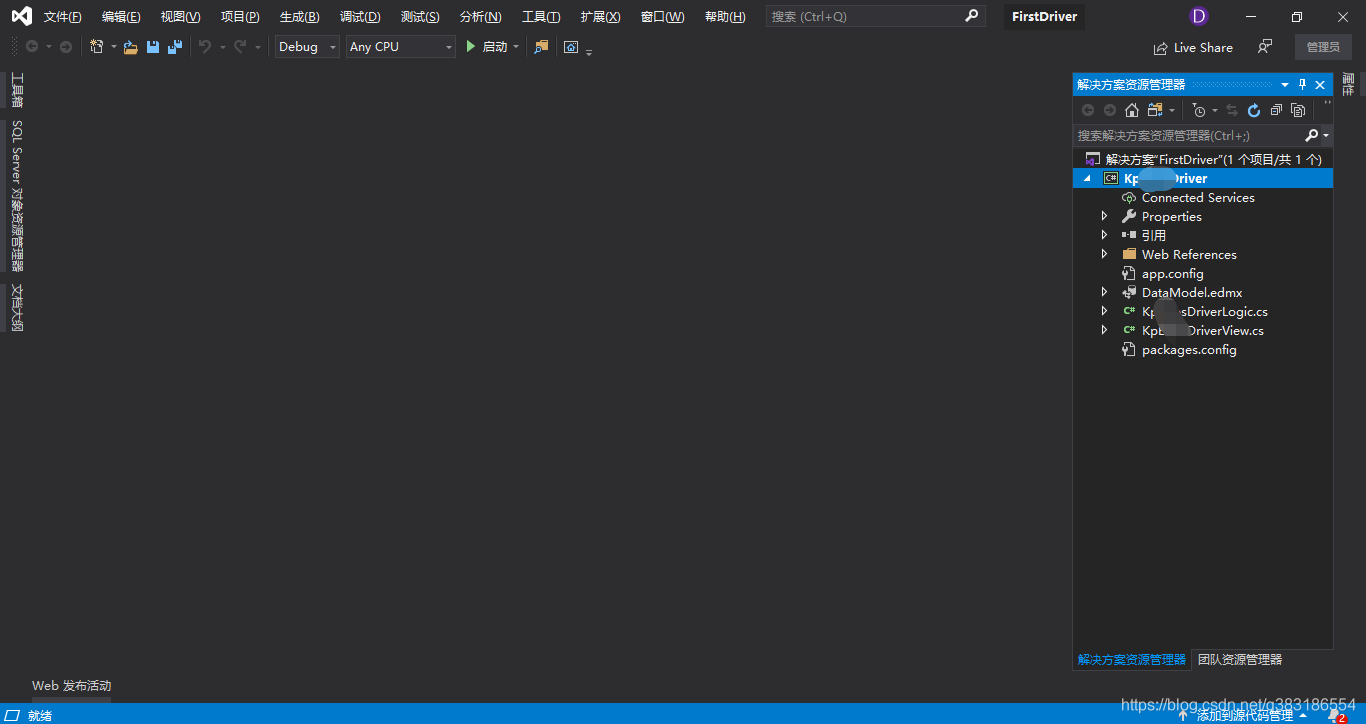Click the magnifier icon in Solution Explorer search
Screen dimensions: 1366x724
point(1312,135)
